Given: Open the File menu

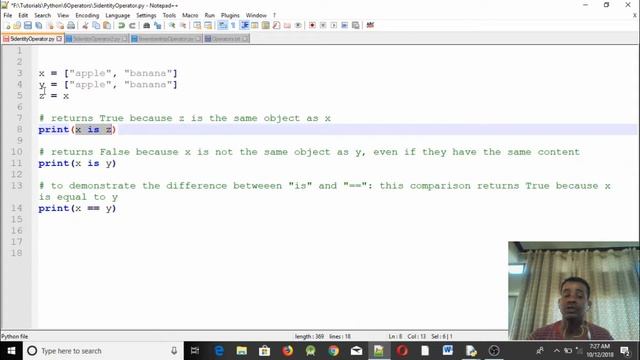Looking at the screenshot, I should [8, 16].
